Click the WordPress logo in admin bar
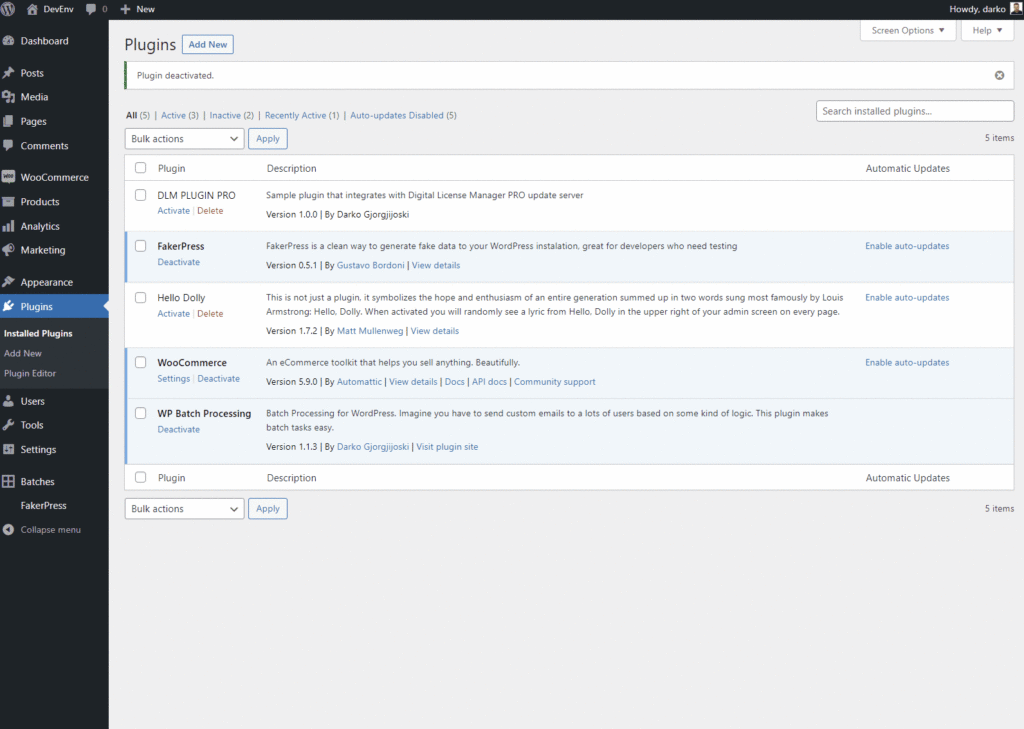 [9, 9]
